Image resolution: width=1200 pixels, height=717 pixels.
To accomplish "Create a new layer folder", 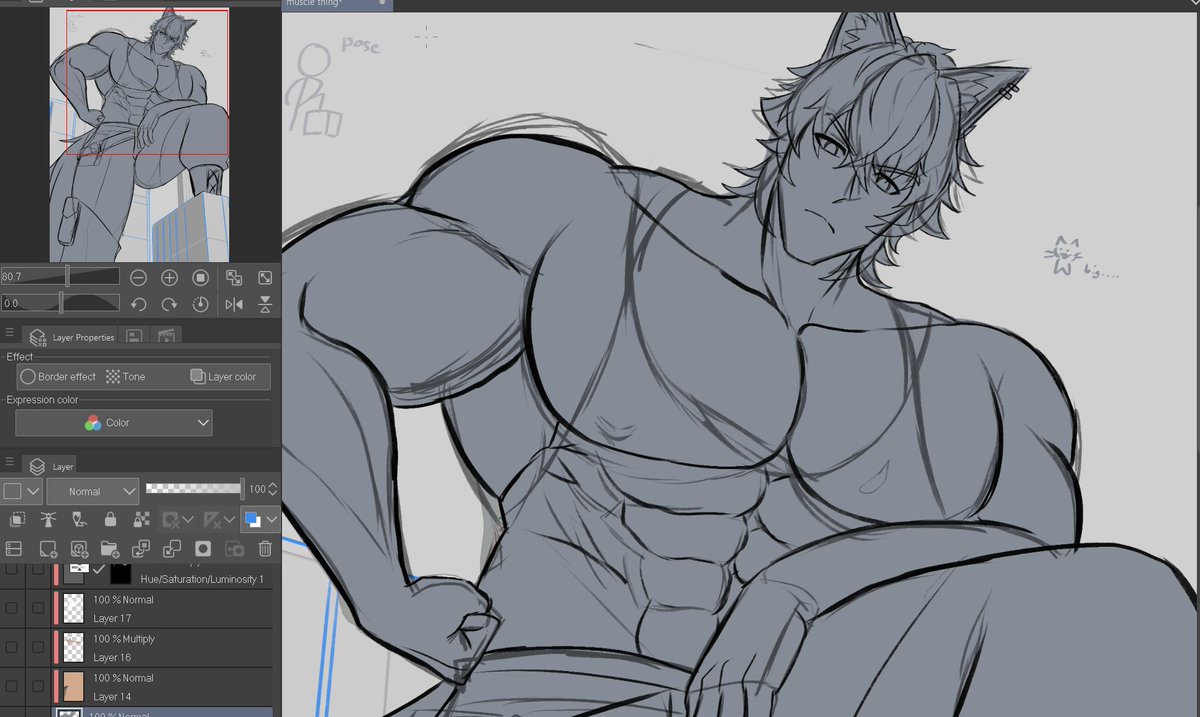I will (x=110, y=549).
